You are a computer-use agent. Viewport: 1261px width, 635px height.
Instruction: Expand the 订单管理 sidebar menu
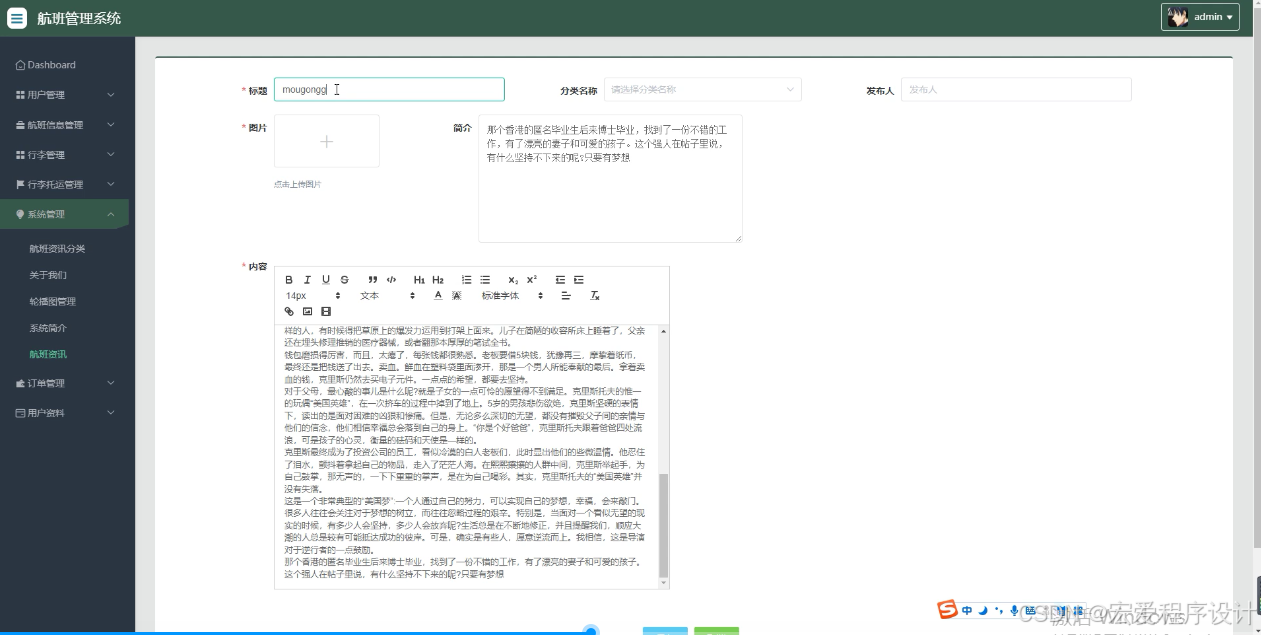[67, 383]
